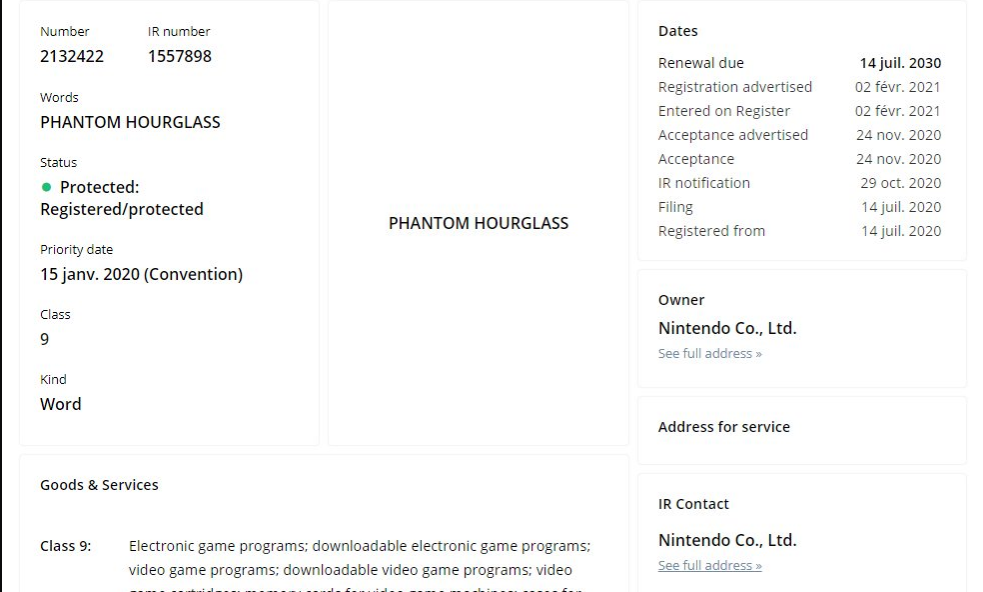Click the Registered/protected status text

[121, 209]
